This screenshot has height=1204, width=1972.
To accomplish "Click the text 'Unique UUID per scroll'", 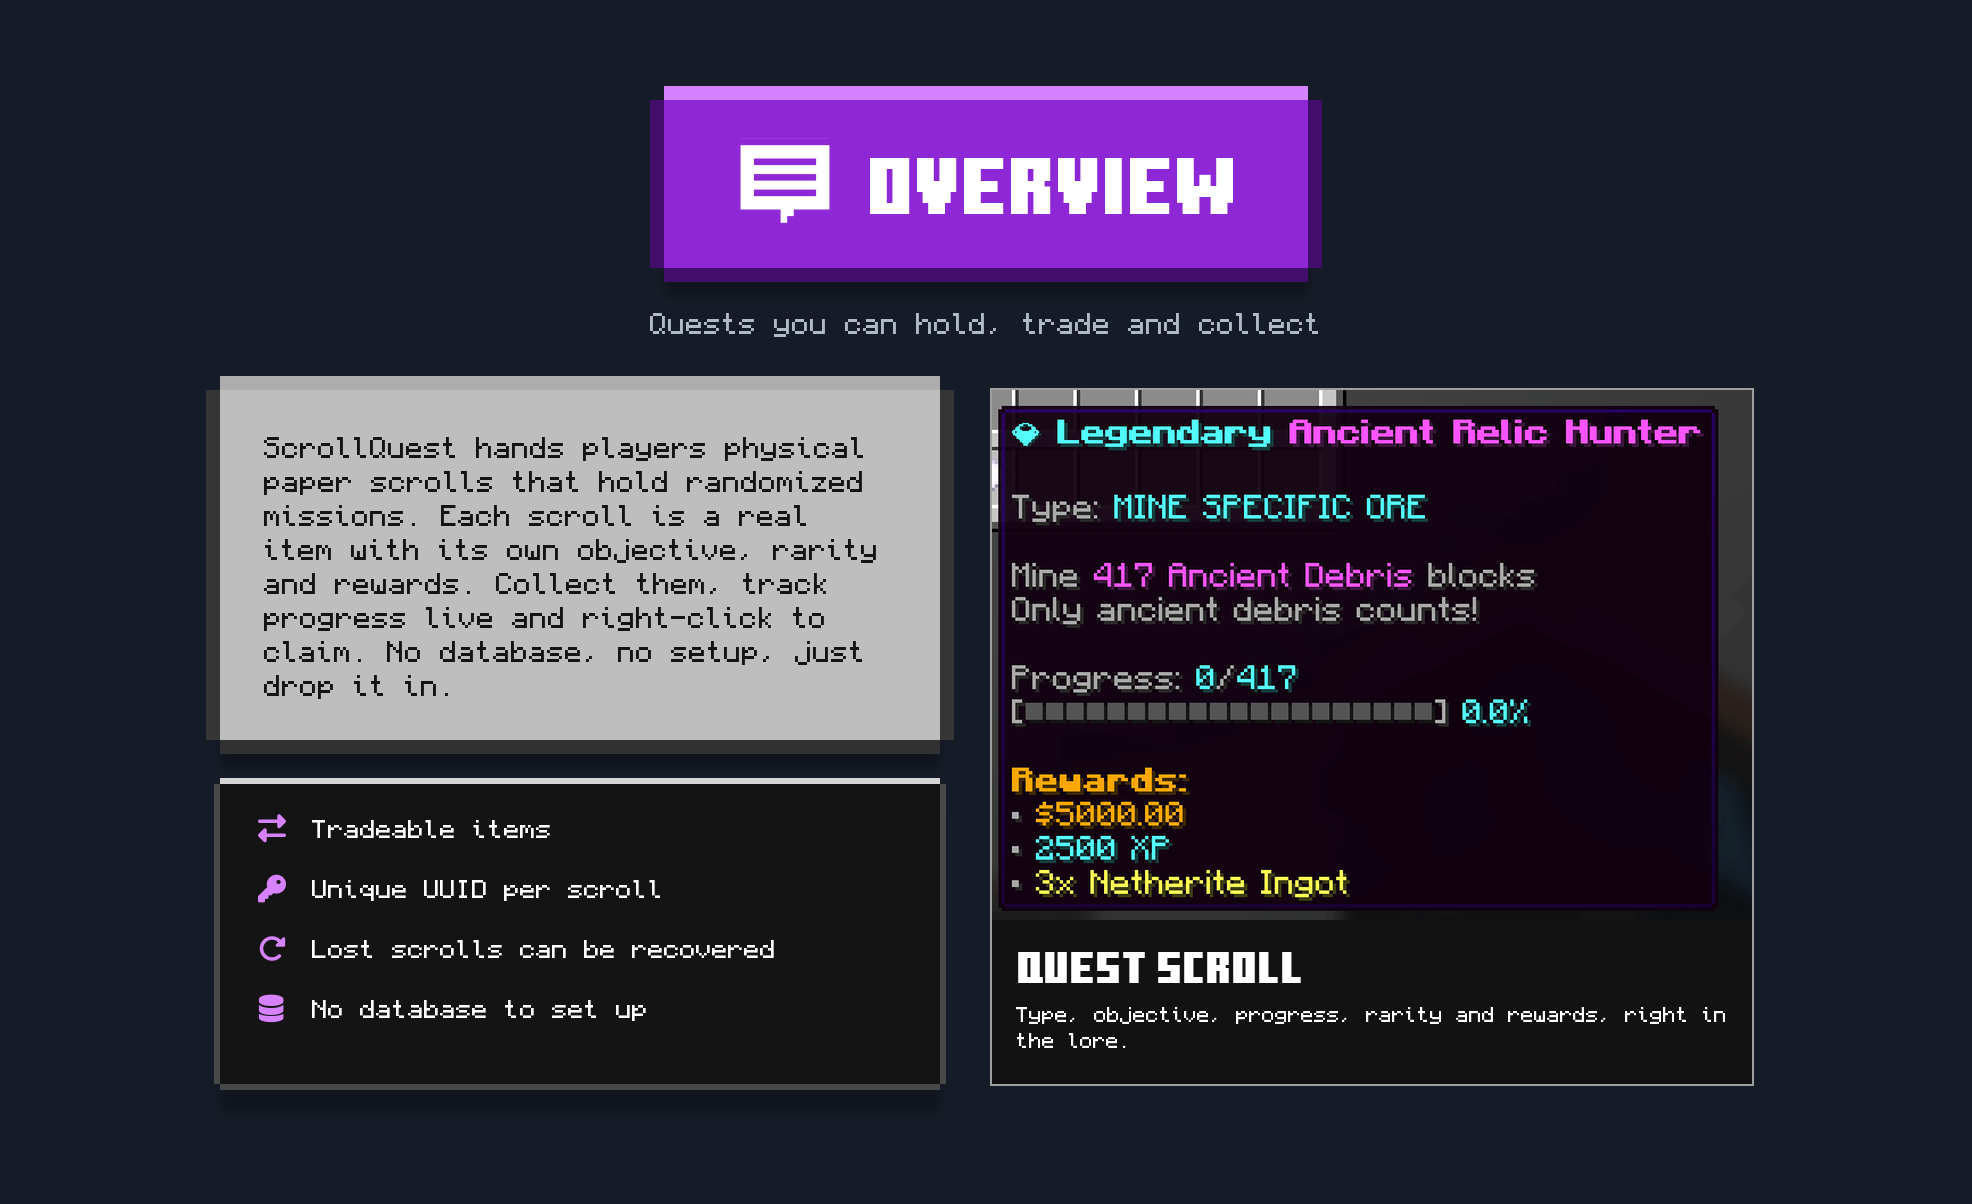I will click(486, 889).
